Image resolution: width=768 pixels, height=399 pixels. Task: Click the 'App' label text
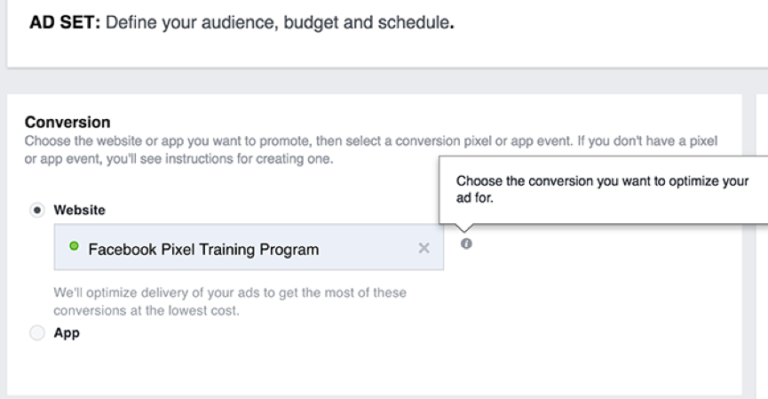tap(67, 333)
